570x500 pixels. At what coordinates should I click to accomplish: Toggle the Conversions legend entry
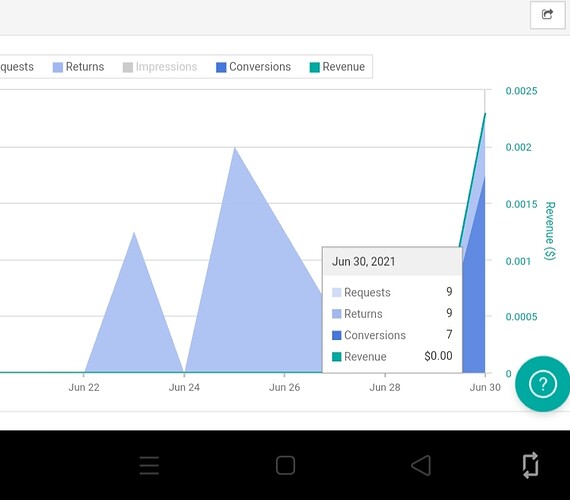(x=253, y=67)
